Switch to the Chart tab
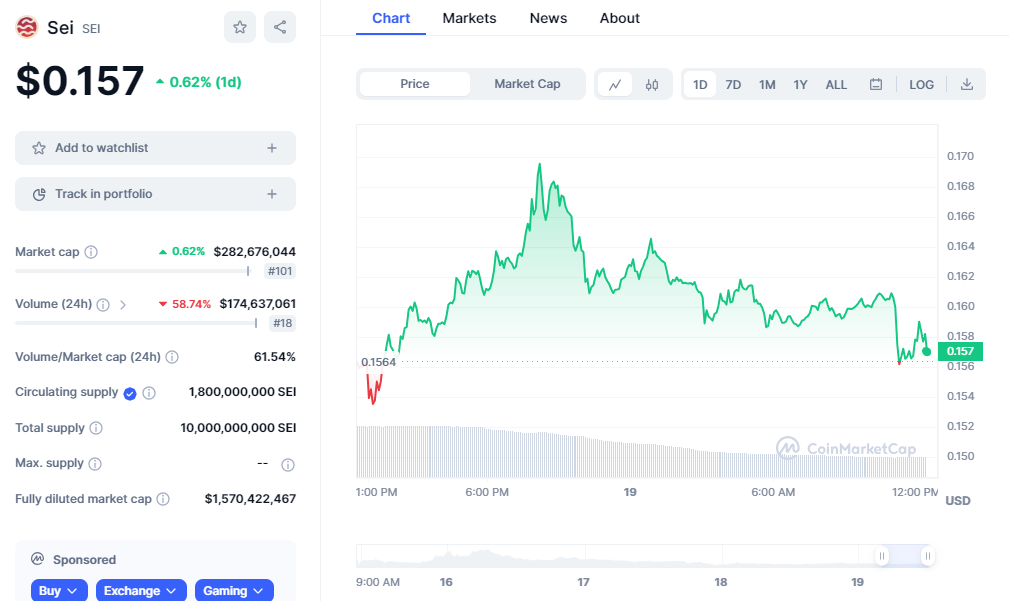The width and height of the screenshot is (1009, 601). tap(391, 18)
